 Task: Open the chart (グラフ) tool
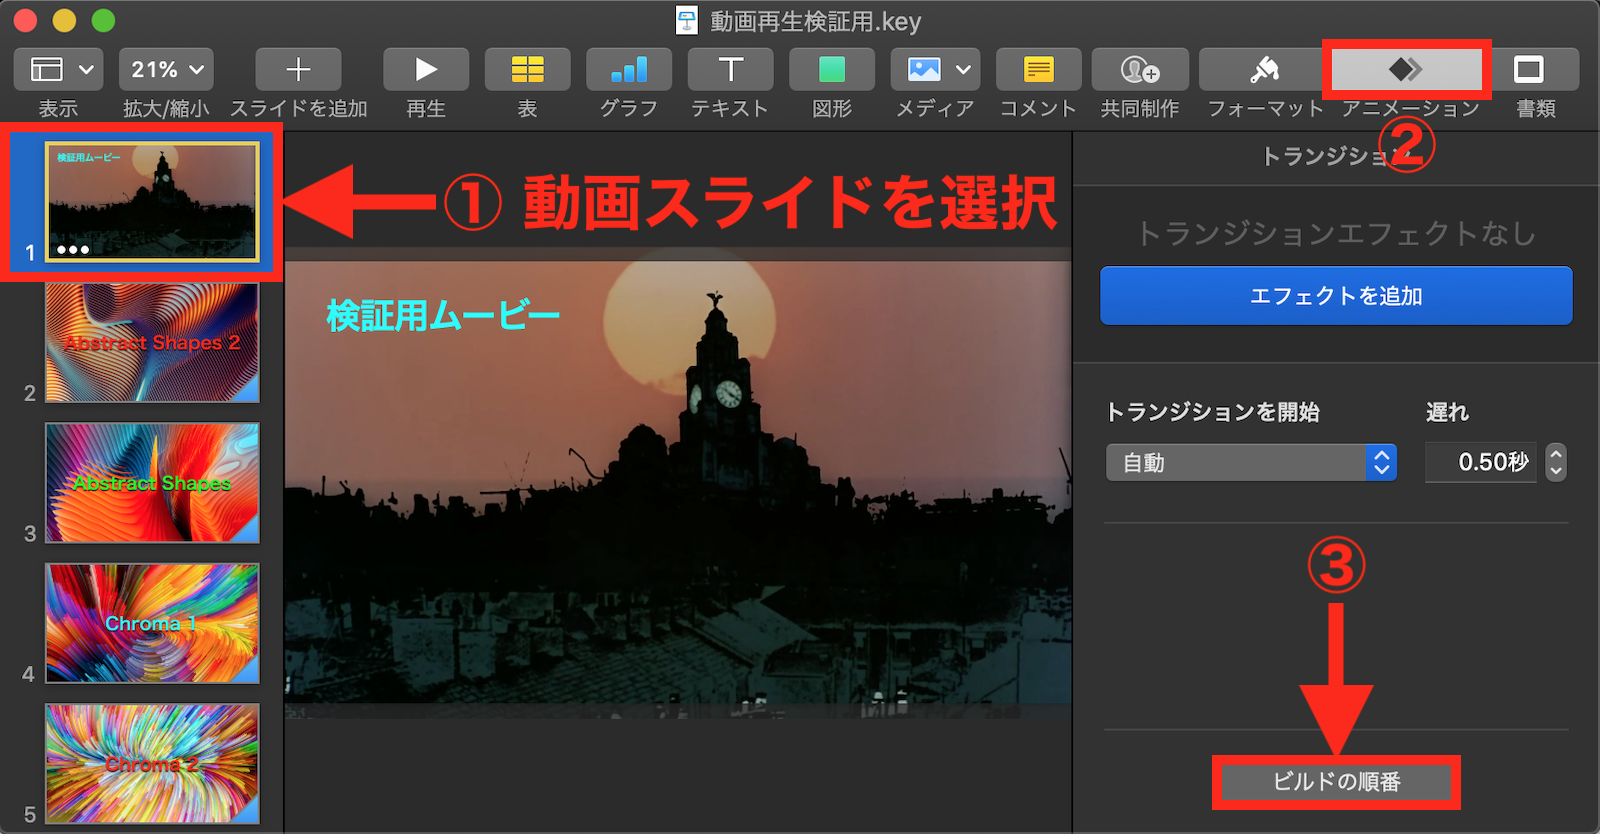coord(629,69)
